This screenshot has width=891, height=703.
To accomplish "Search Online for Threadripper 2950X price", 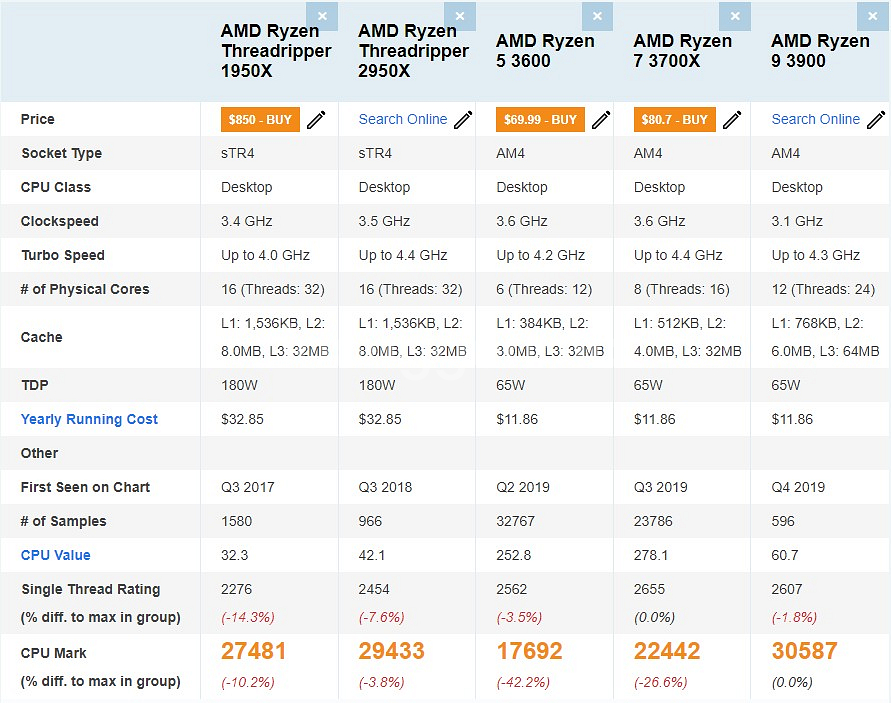I will (403, 119).
